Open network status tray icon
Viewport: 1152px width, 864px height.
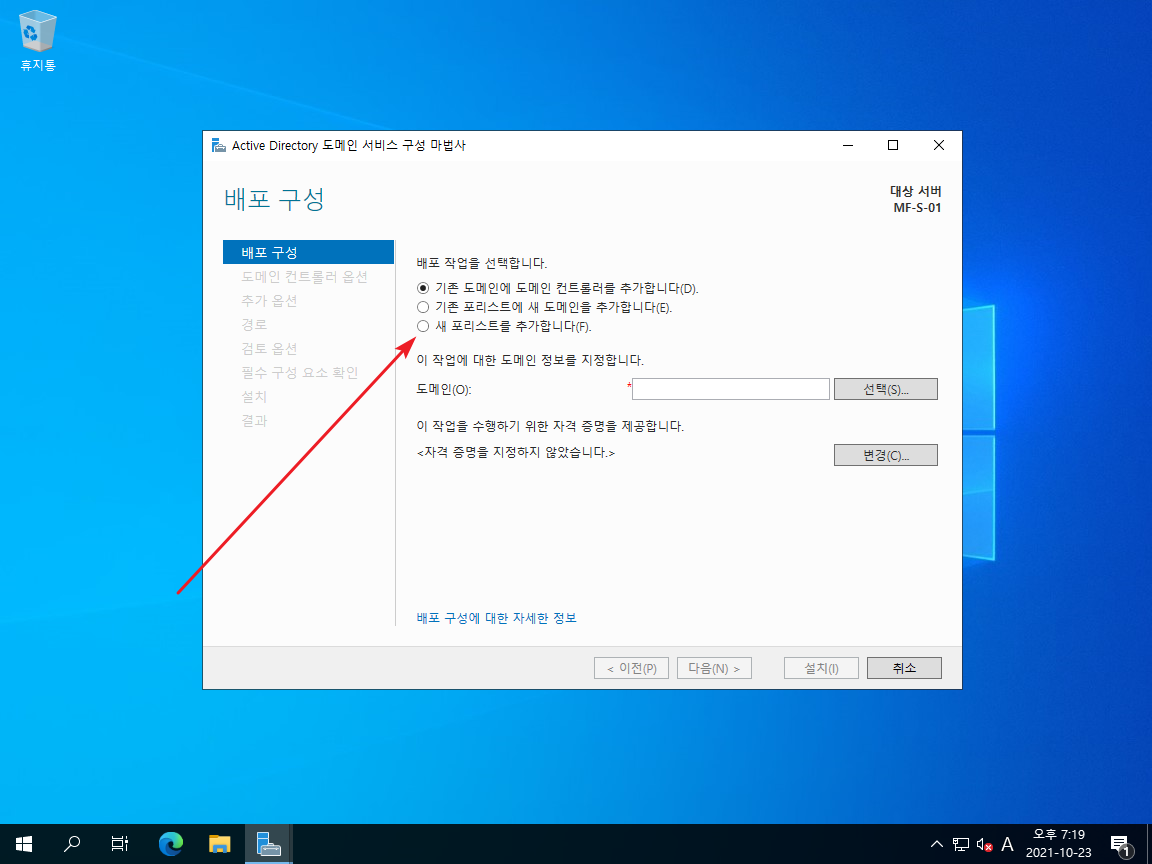(961, 844)
